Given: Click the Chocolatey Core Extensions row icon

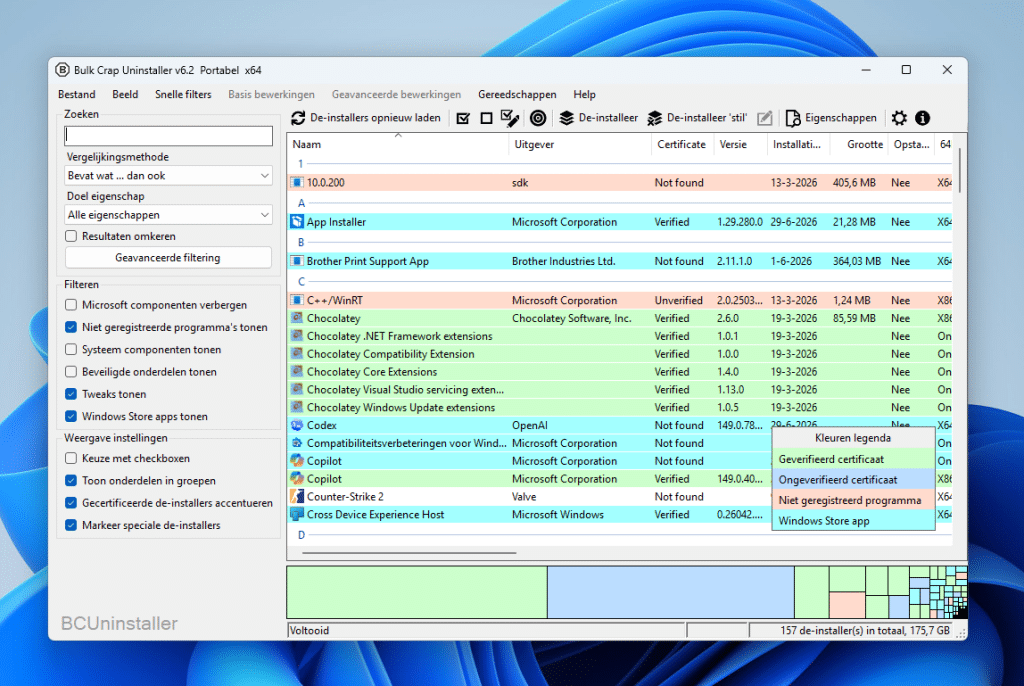Looking at the screenshot, I should coord(296,372).
